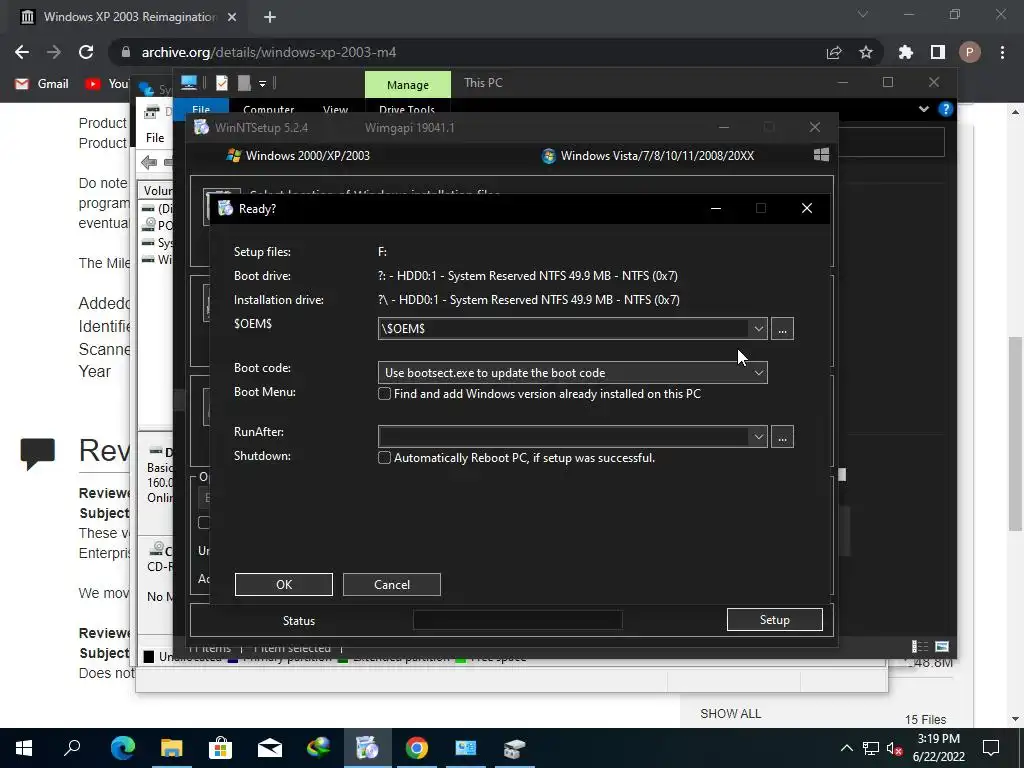This screenshot has width=1024, height=768.
Task: Open Internet Download Manager taskbar icon
Action: (319, 748)
